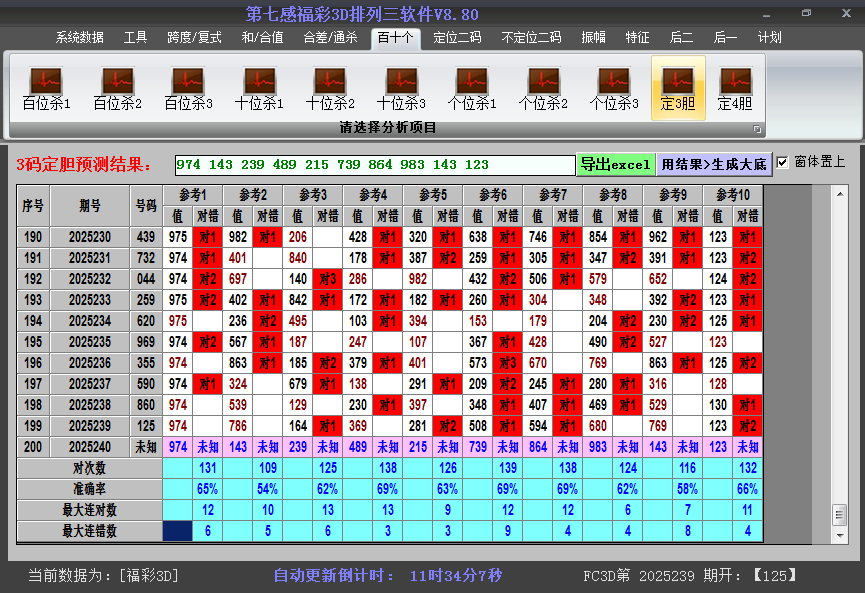The image size is (865, 593).
Task: Open the 定4胆 analysis icon
Action: [735, 88]
